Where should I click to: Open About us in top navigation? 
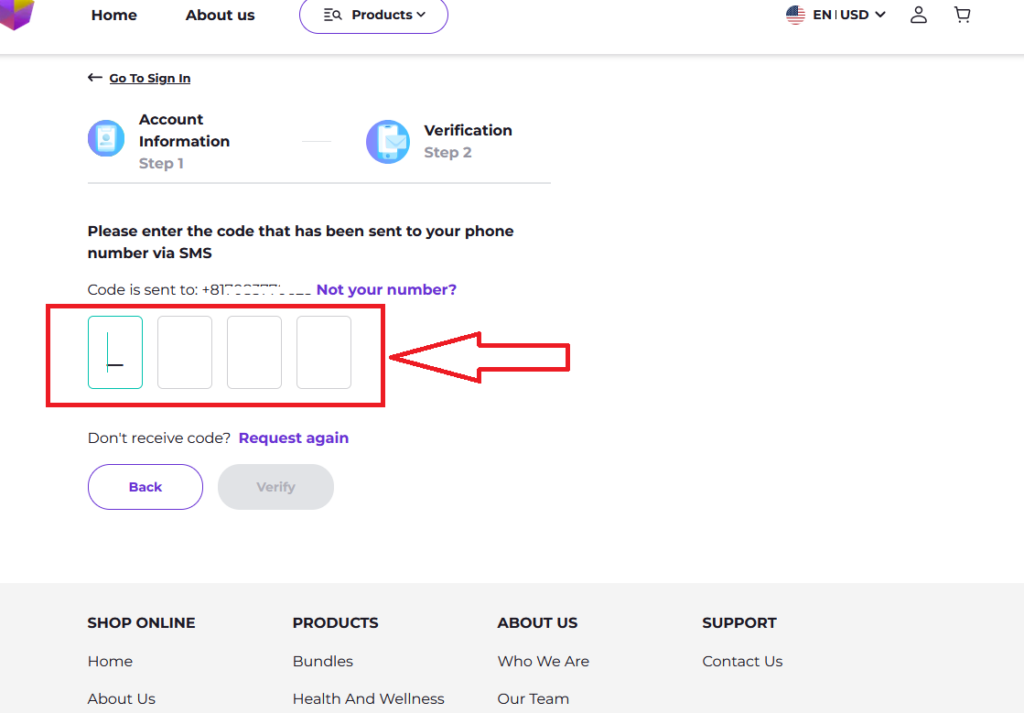(x=220, y=15)
